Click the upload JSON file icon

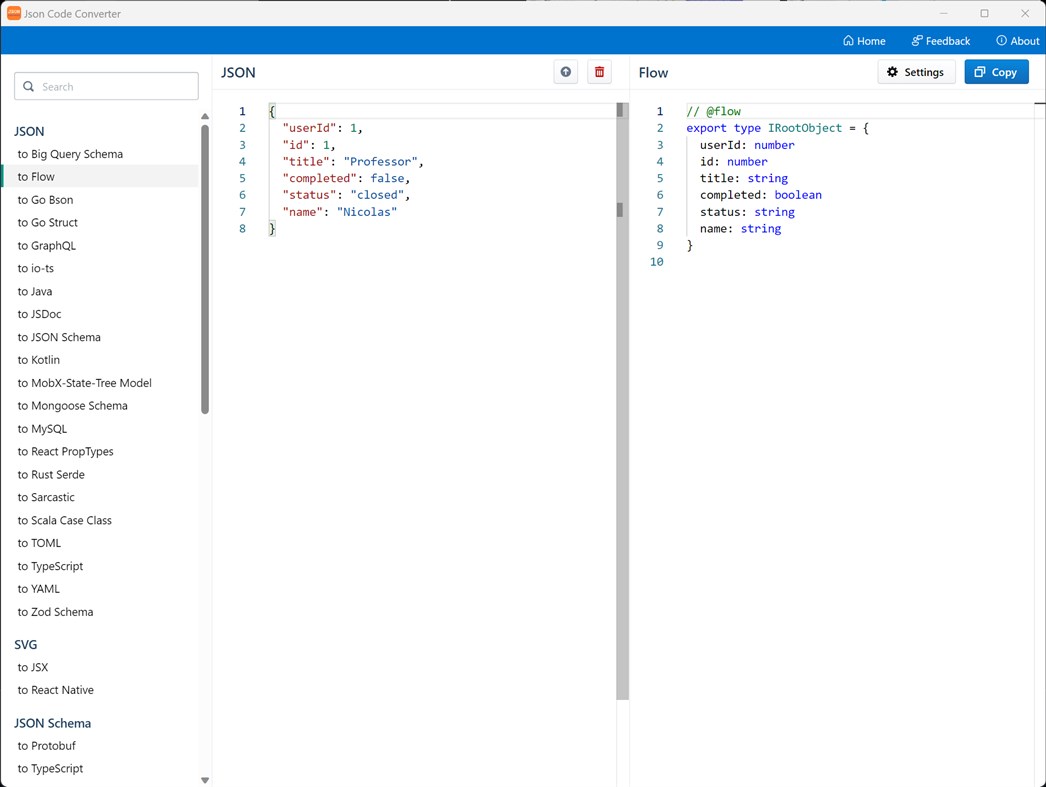pos(565,72)
